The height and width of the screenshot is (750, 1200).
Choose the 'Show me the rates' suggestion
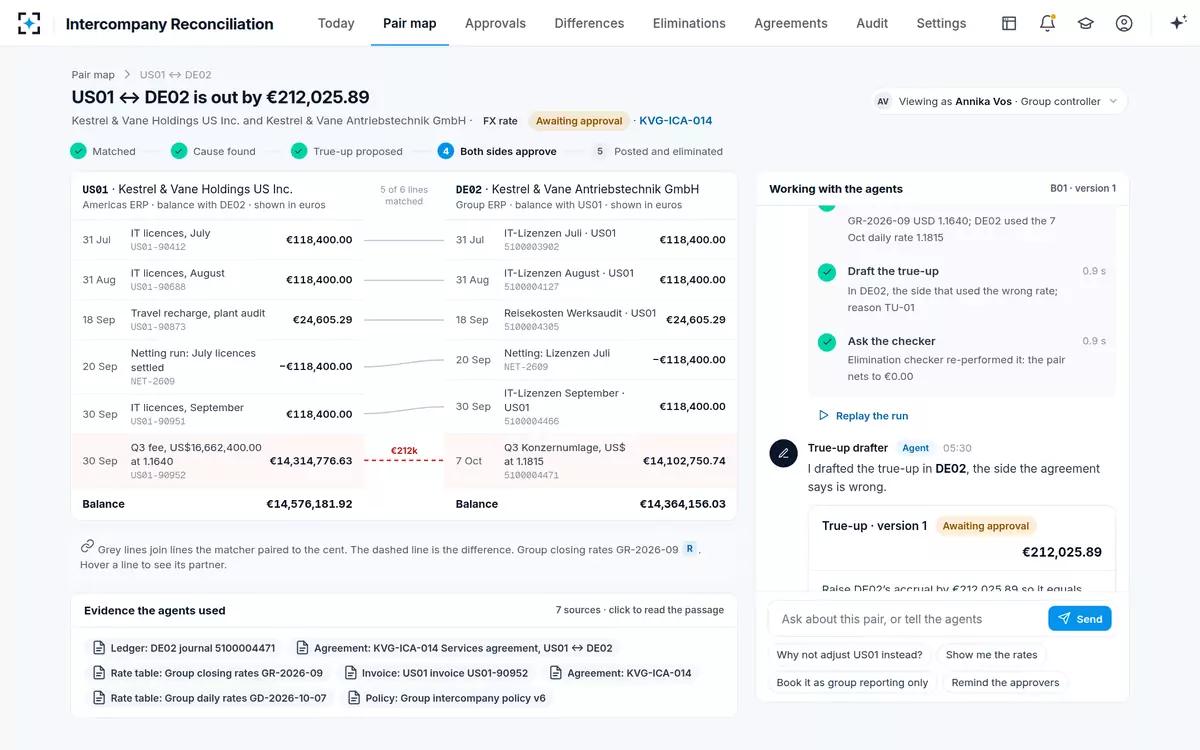992,655
